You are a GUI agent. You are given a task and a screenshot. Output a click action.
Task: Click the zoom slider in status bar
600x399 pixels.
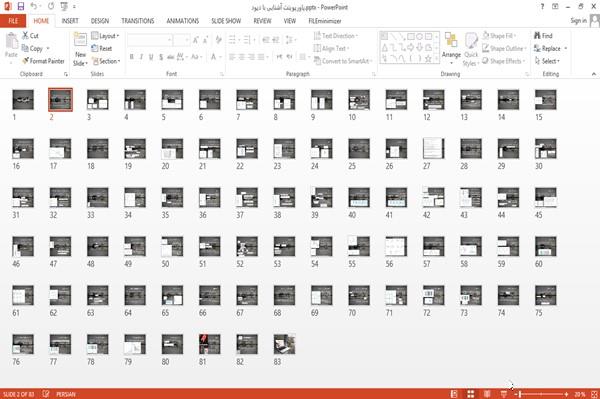541,394
